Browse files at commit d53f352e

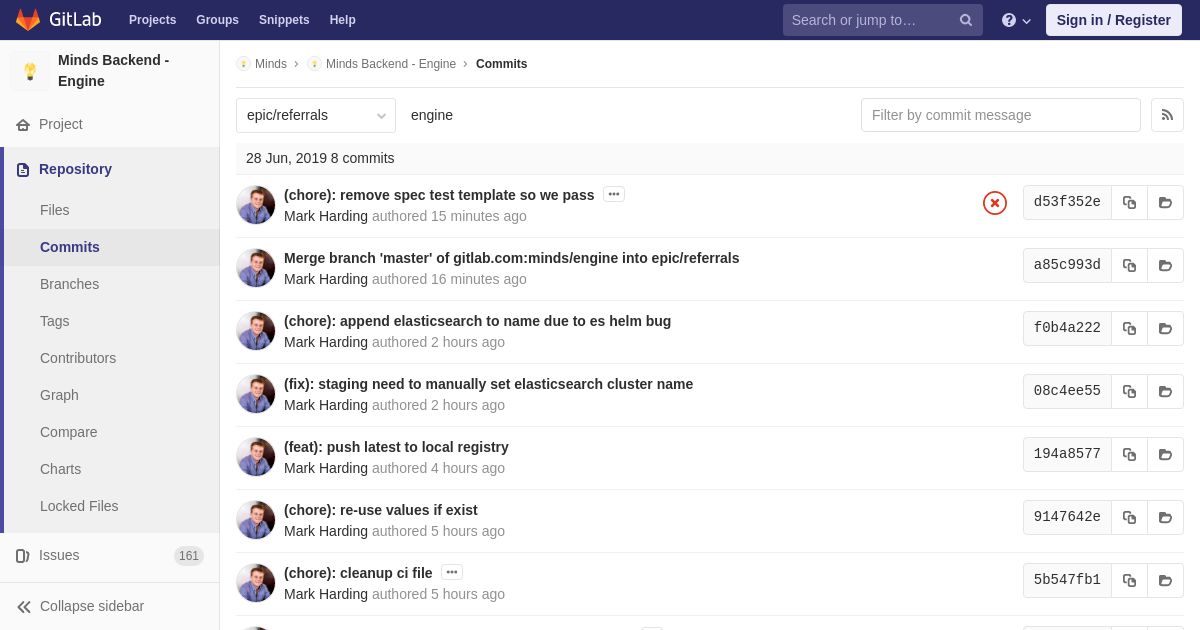point(1165,202)
